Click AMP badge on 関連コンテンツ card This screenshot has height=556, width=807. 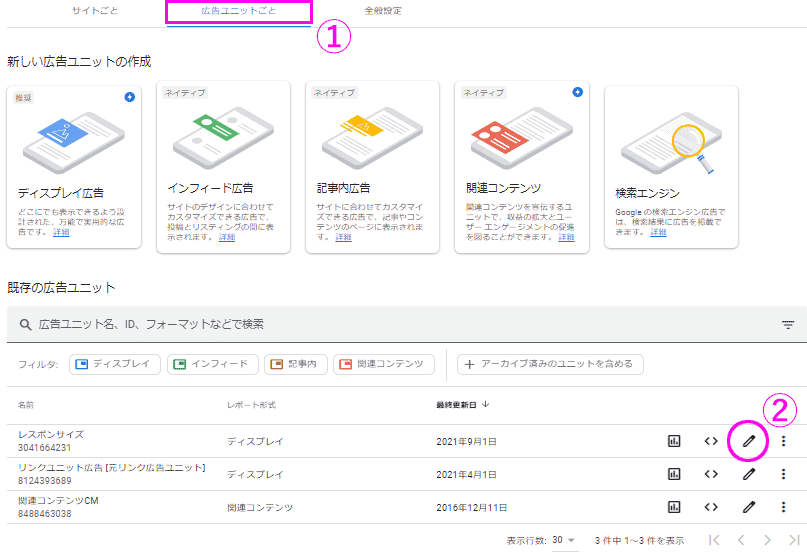pos(577,92)
